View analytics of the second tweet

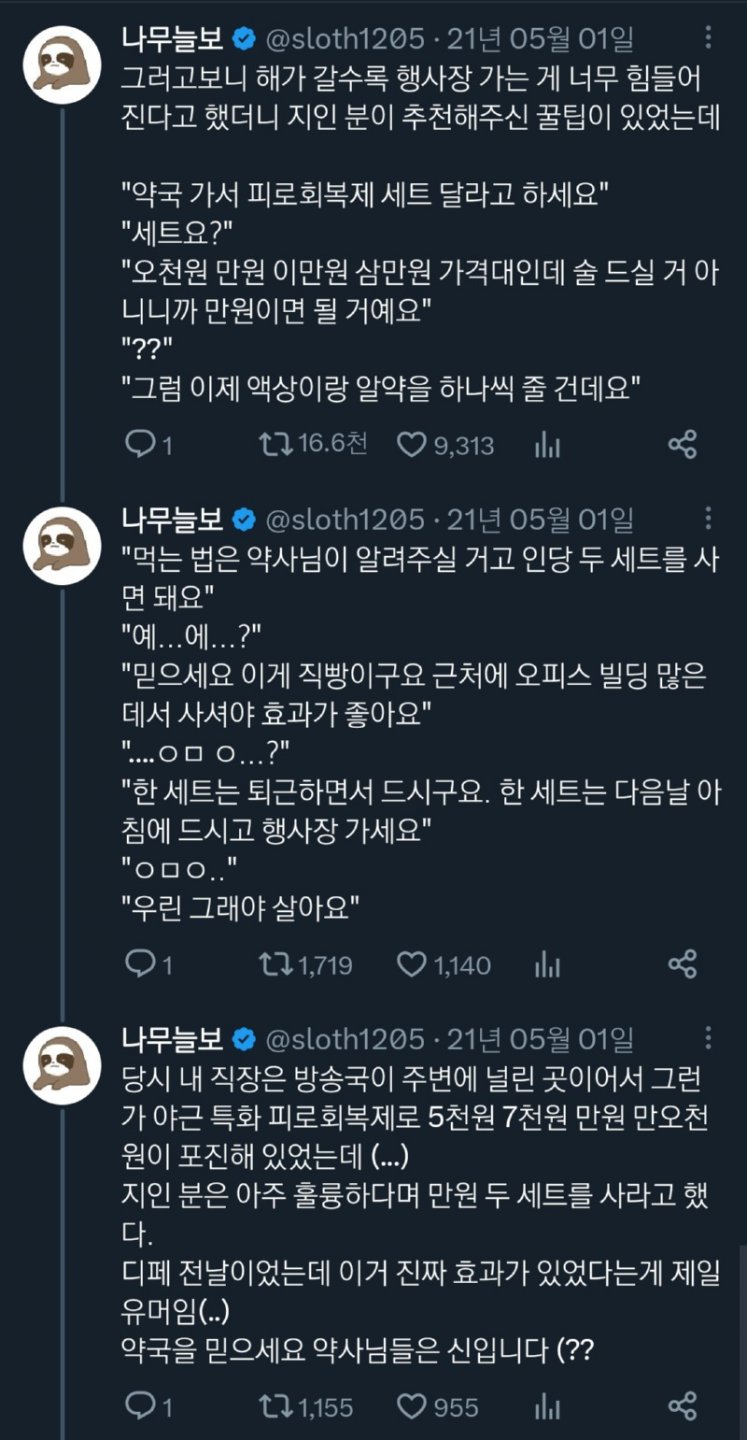tap(547, 964)
